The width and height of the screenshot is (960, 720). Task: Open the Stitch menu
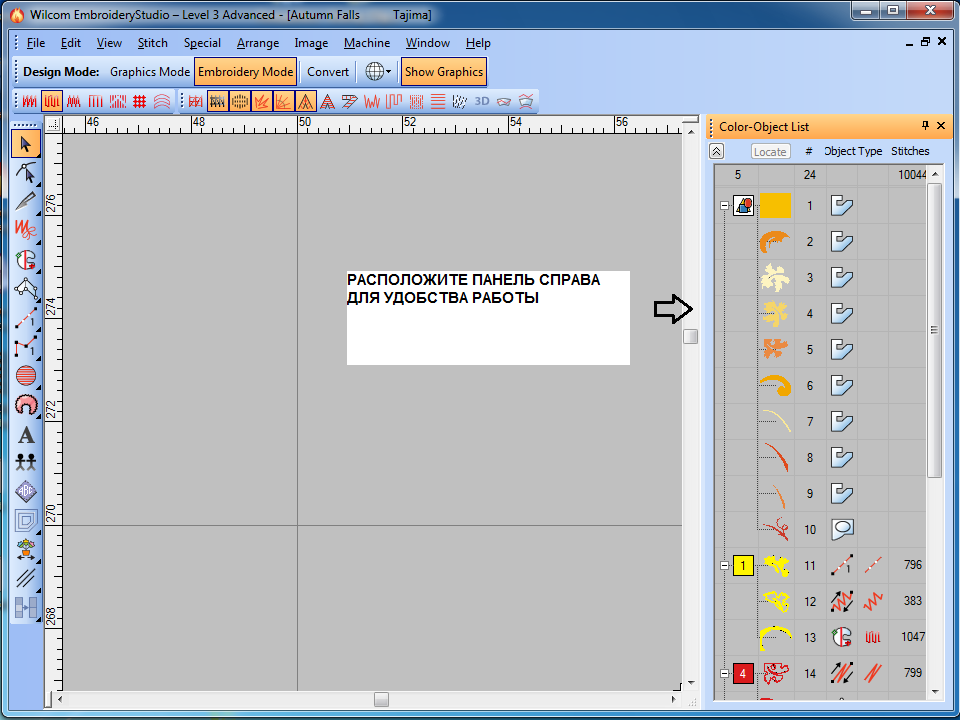click(x=152, y=43)
